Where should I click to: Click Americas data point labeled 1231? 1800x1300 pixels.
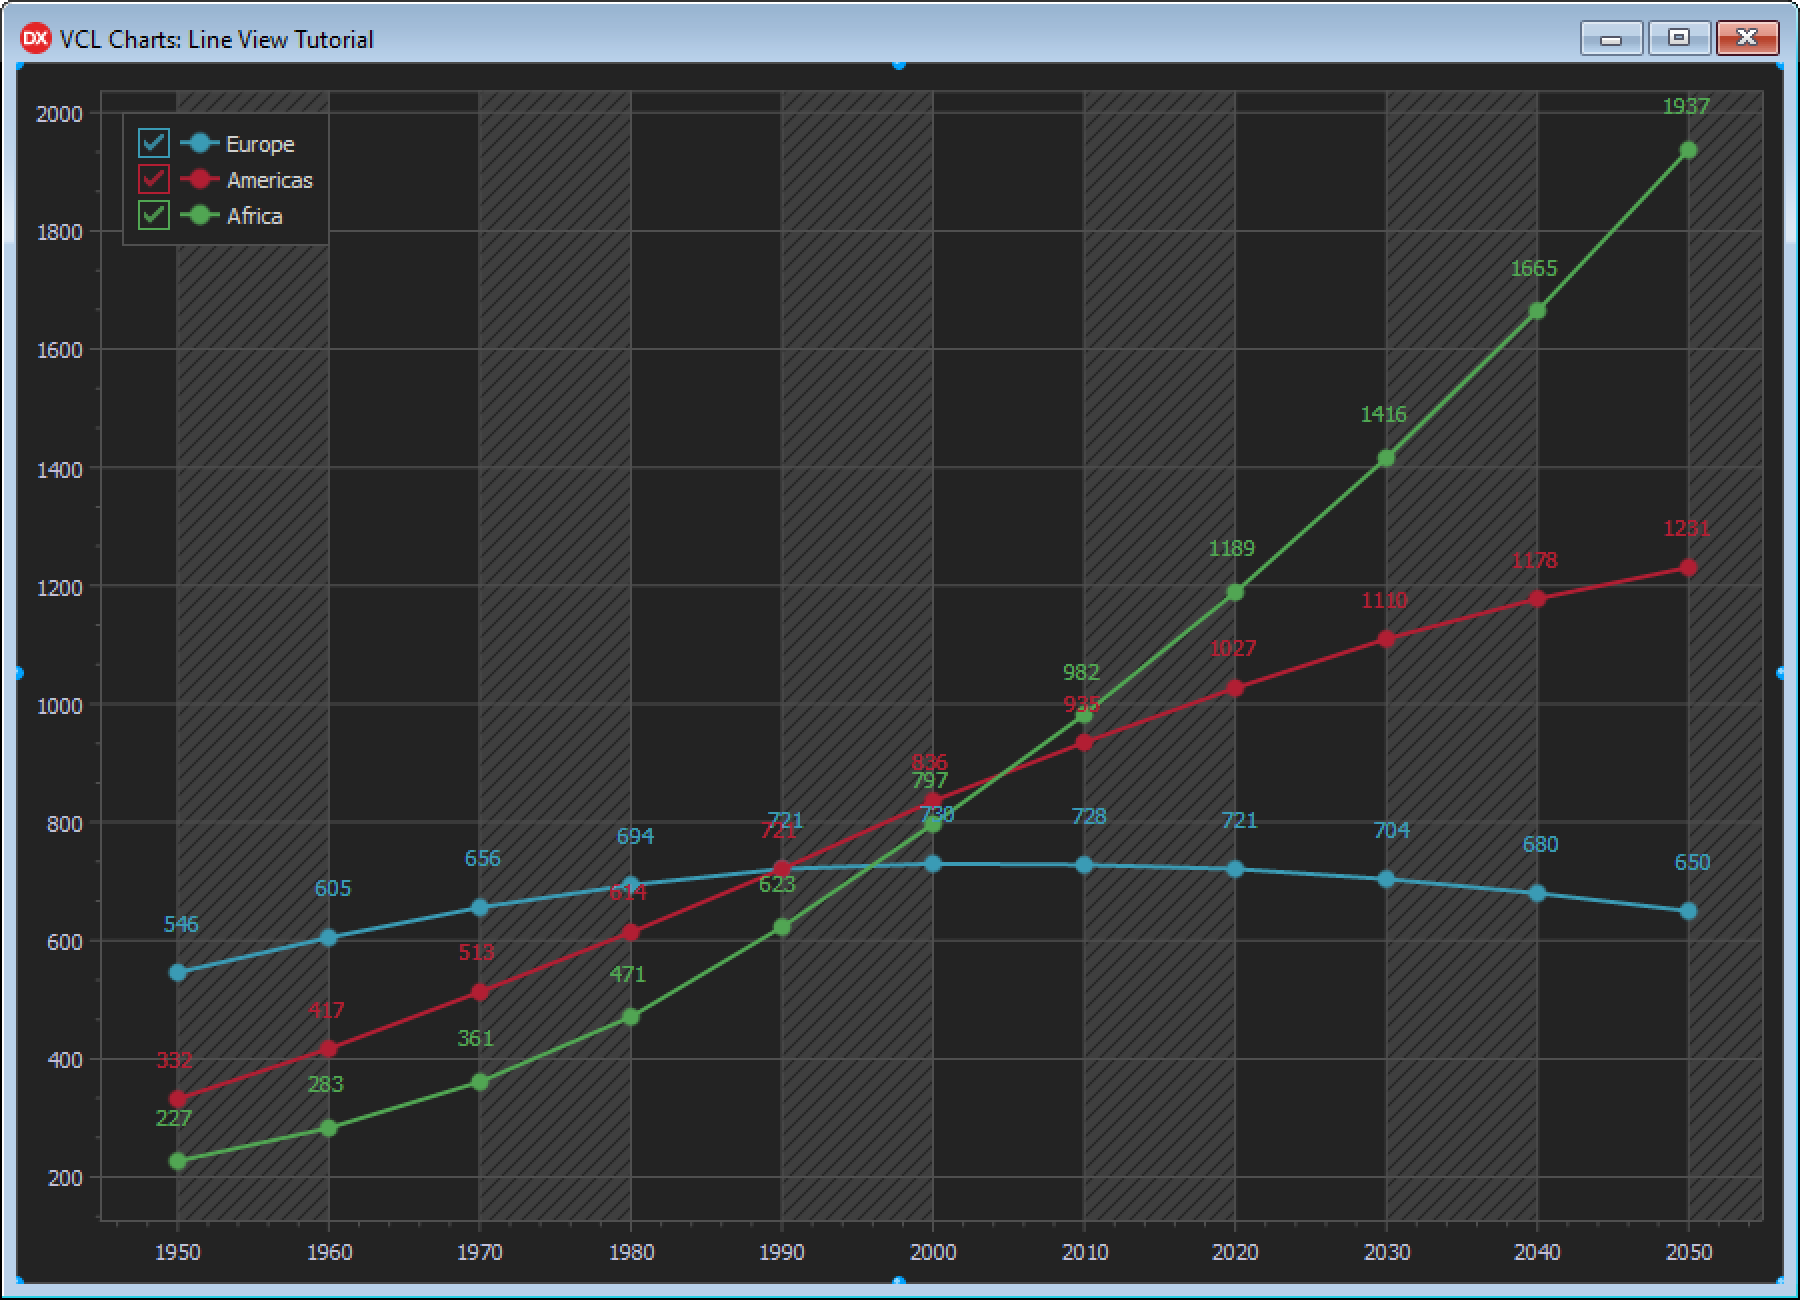(x=1688, y=567)
